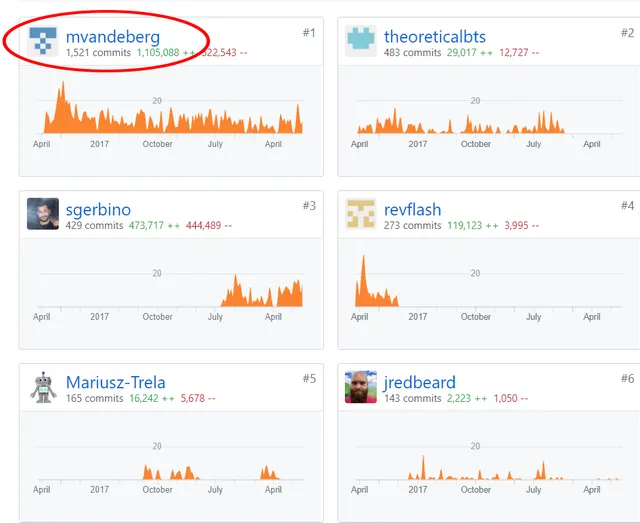Click the #6 rank label

(627, 378)
